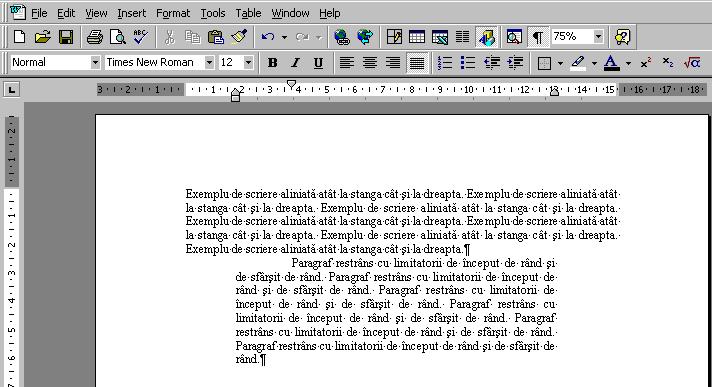The image size is (712, 387).
Task: Open the Document Map view
Action: click(514, 37)
